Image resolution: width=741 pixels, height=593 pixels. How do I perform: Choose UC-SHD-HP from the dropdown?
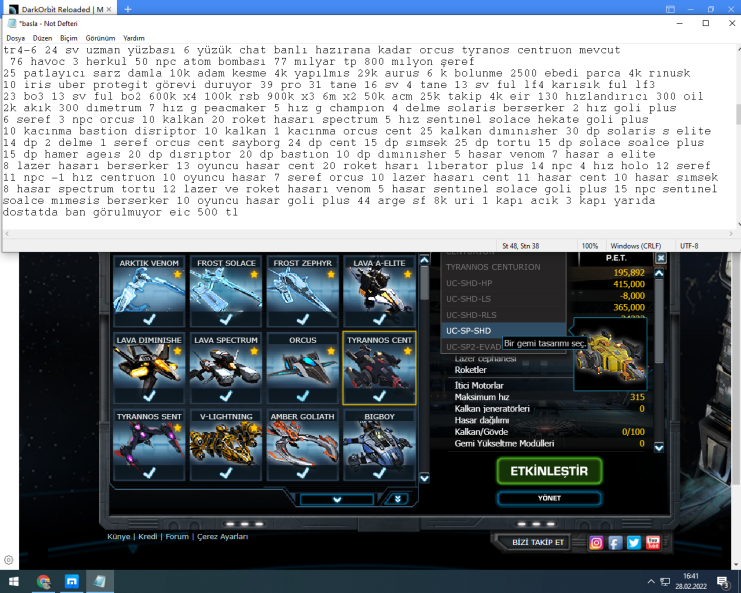coord(503,283)
